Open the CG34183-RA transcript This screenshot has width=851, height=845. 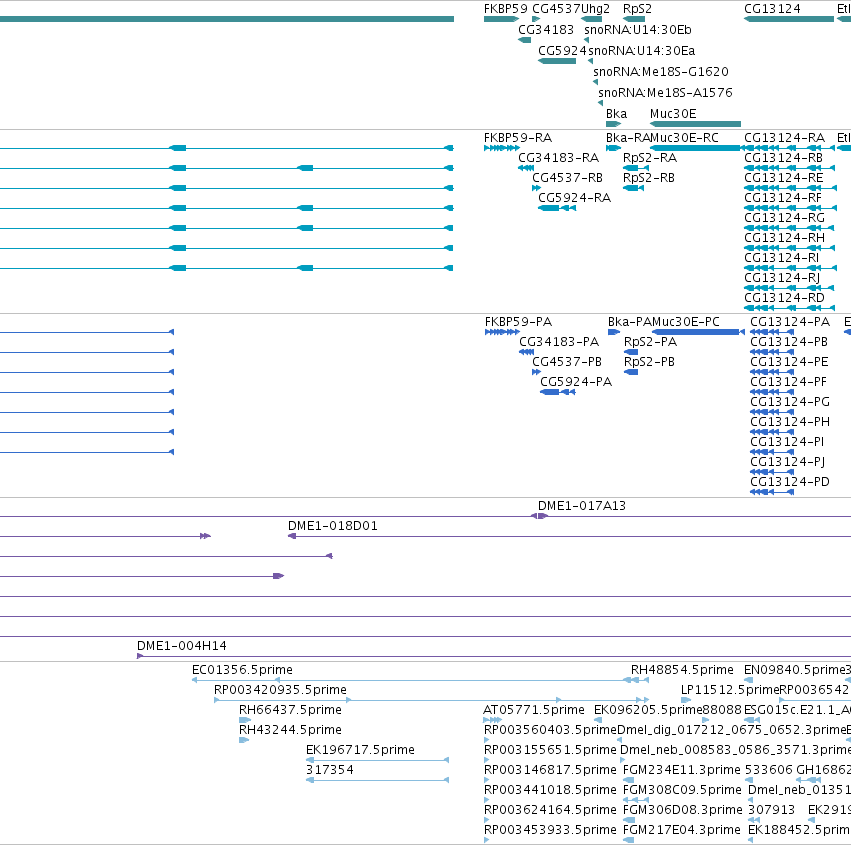526,168
